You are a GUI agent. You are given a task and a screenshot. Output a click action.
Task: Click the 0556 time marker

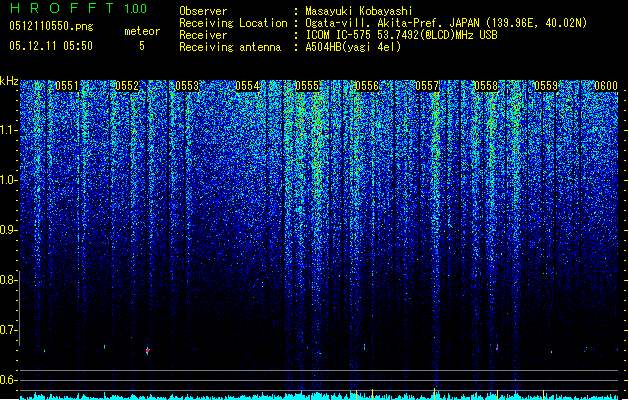[367, 86]
